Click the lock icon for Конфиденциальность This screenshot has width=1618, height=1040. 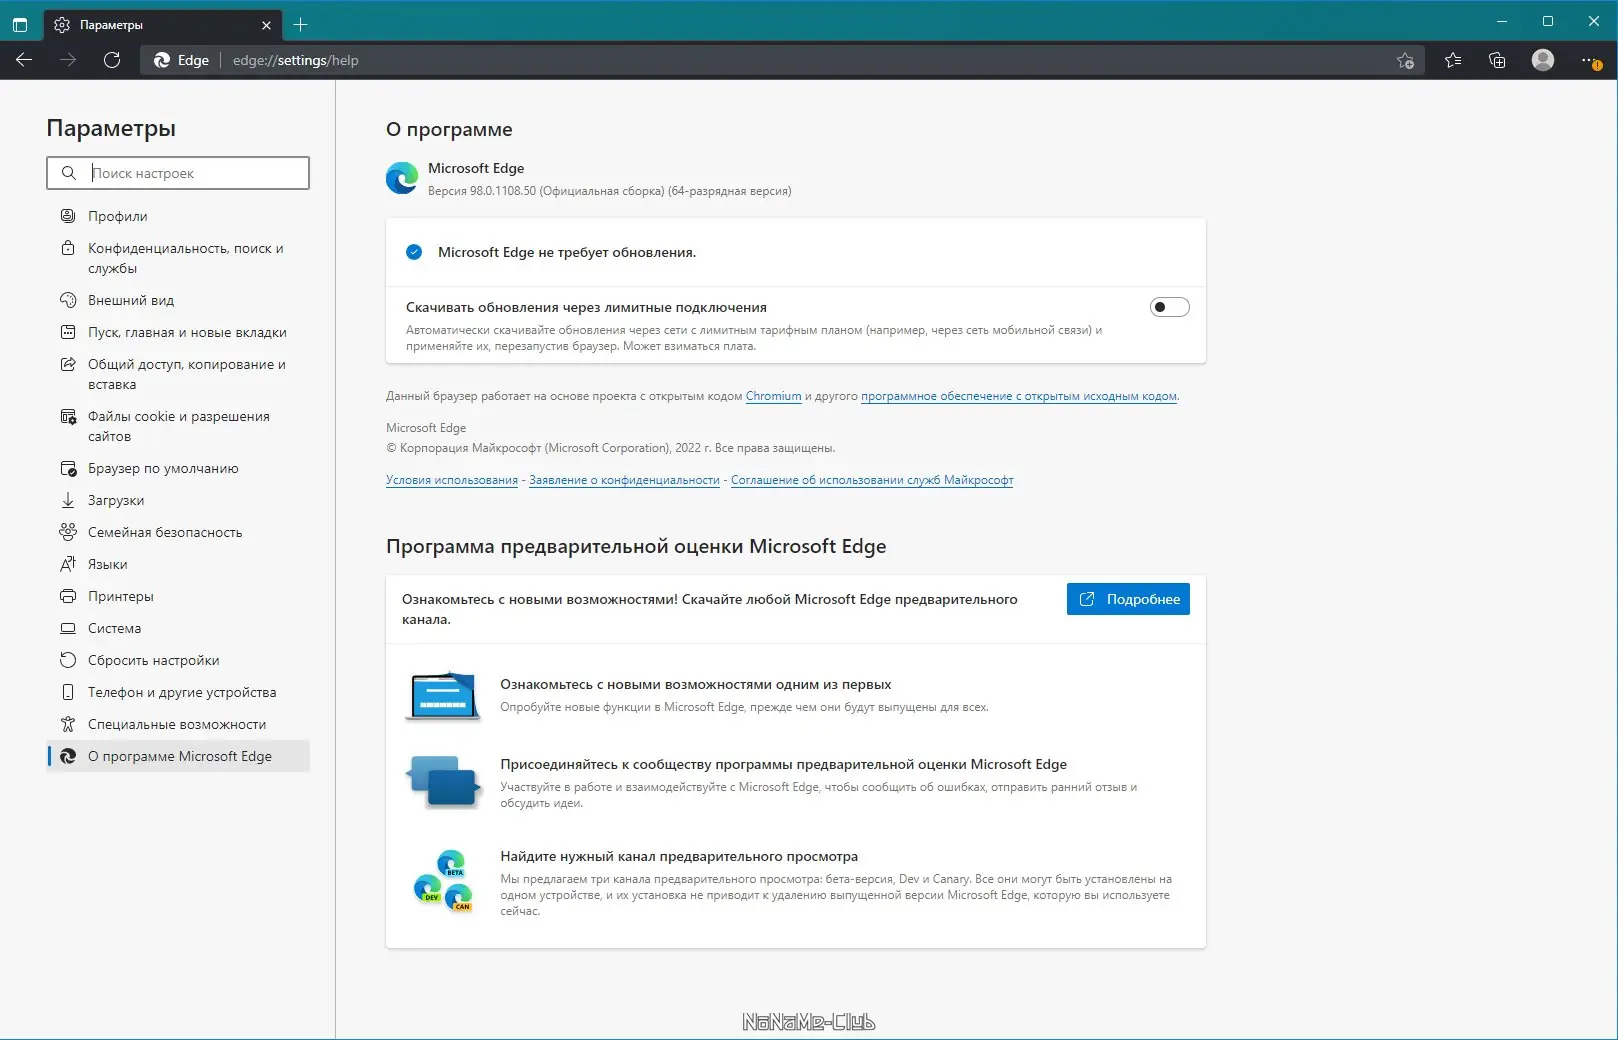click(x=68, y=248)
